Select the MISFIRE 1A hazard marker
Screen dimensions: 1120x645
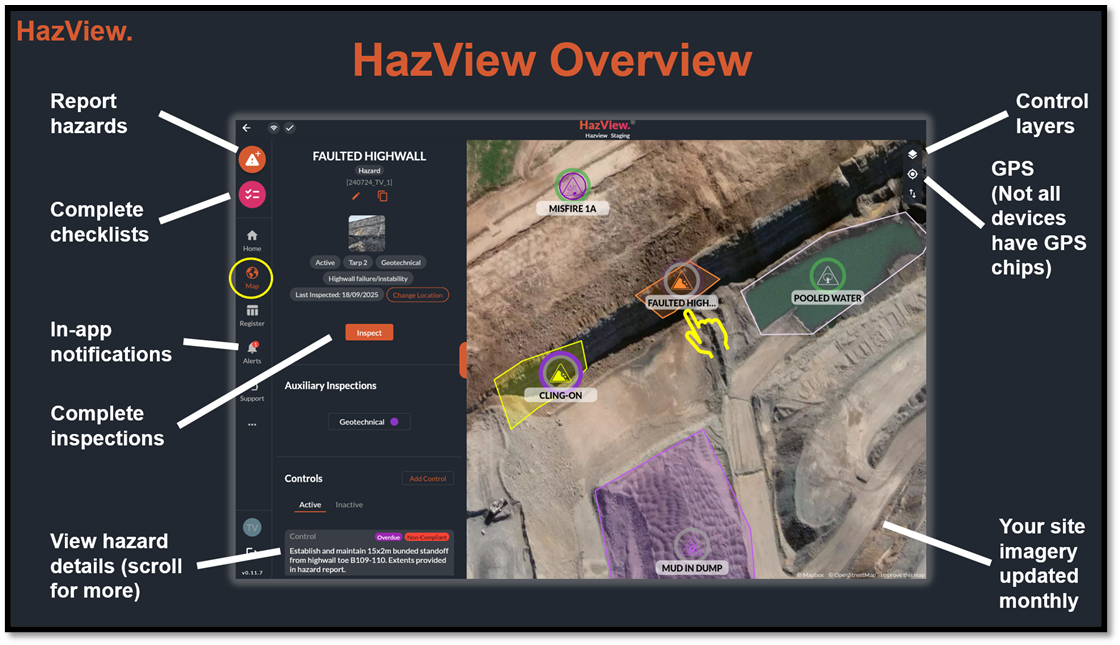572,186
